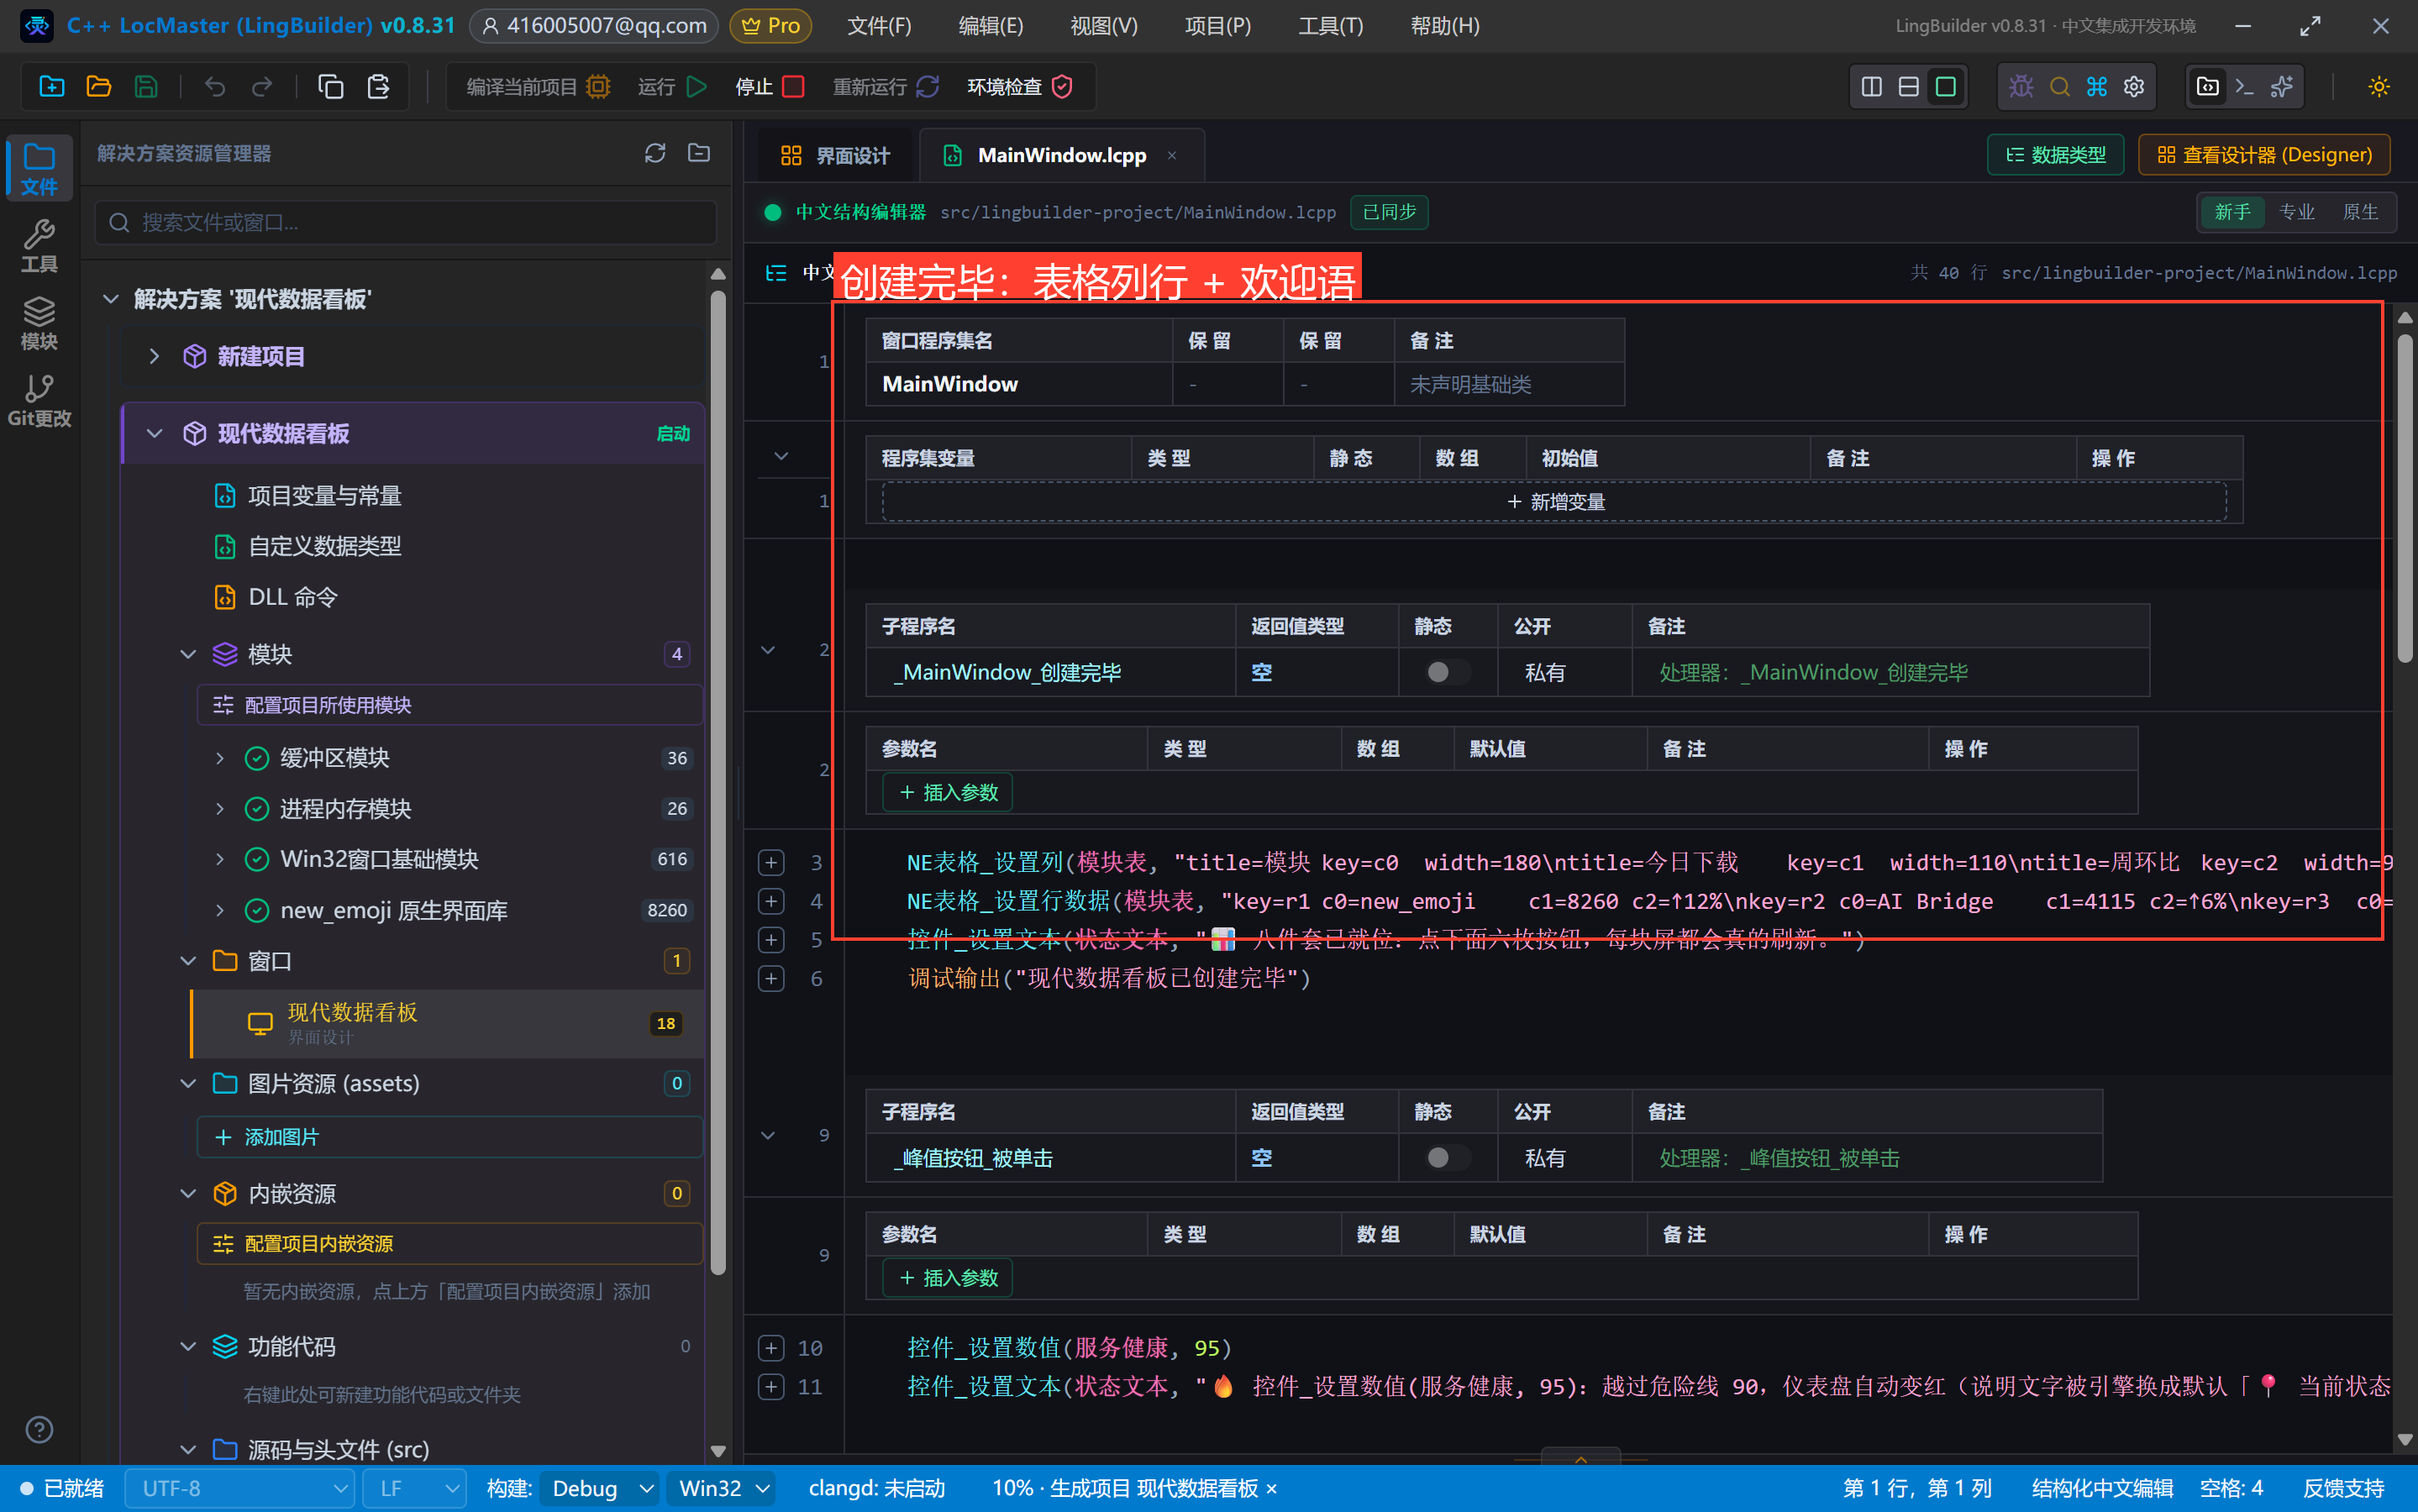Click the undo arrow icon
Viewport: 2418px width, 1512px height.
coord(215,87)
